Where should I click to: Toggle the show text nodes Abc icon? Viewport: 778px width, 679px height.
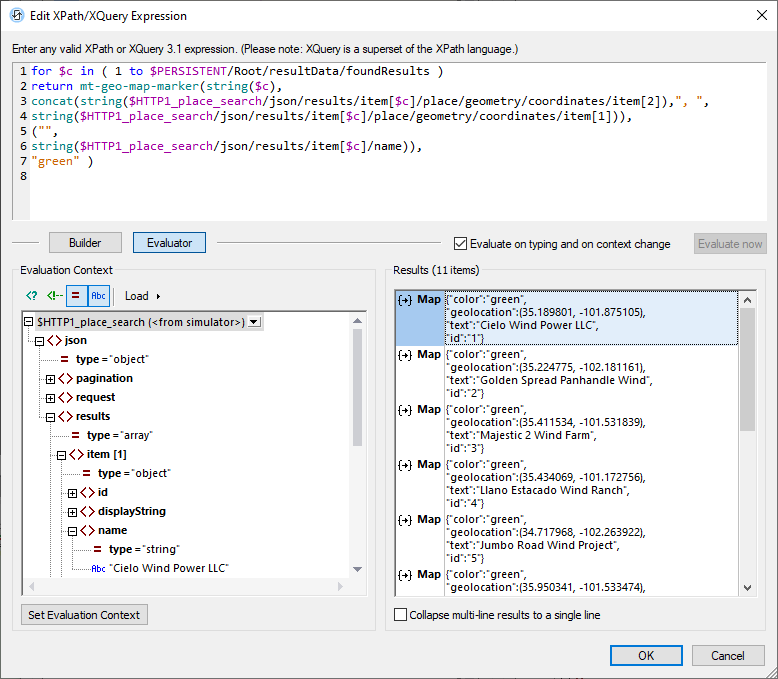(98, 296)
